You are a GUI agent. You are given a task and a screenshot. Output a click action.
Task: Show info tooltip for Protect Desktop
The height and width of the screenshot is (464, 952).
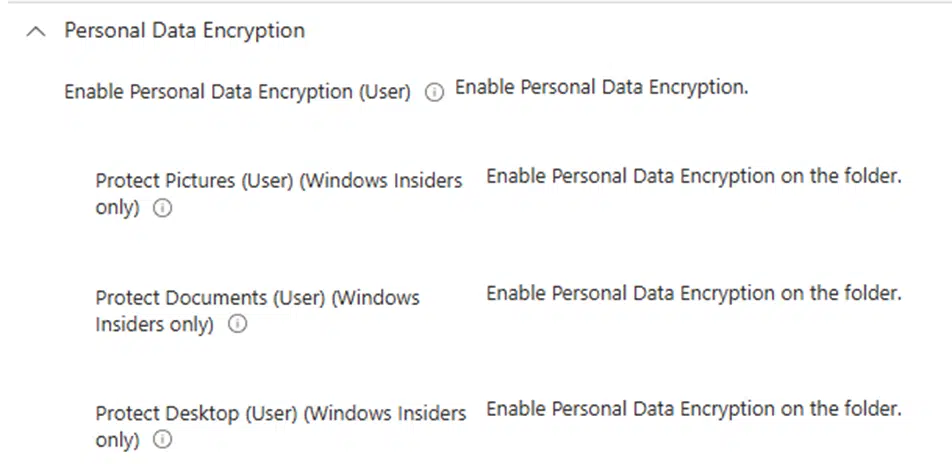click(x=162, y=440)
